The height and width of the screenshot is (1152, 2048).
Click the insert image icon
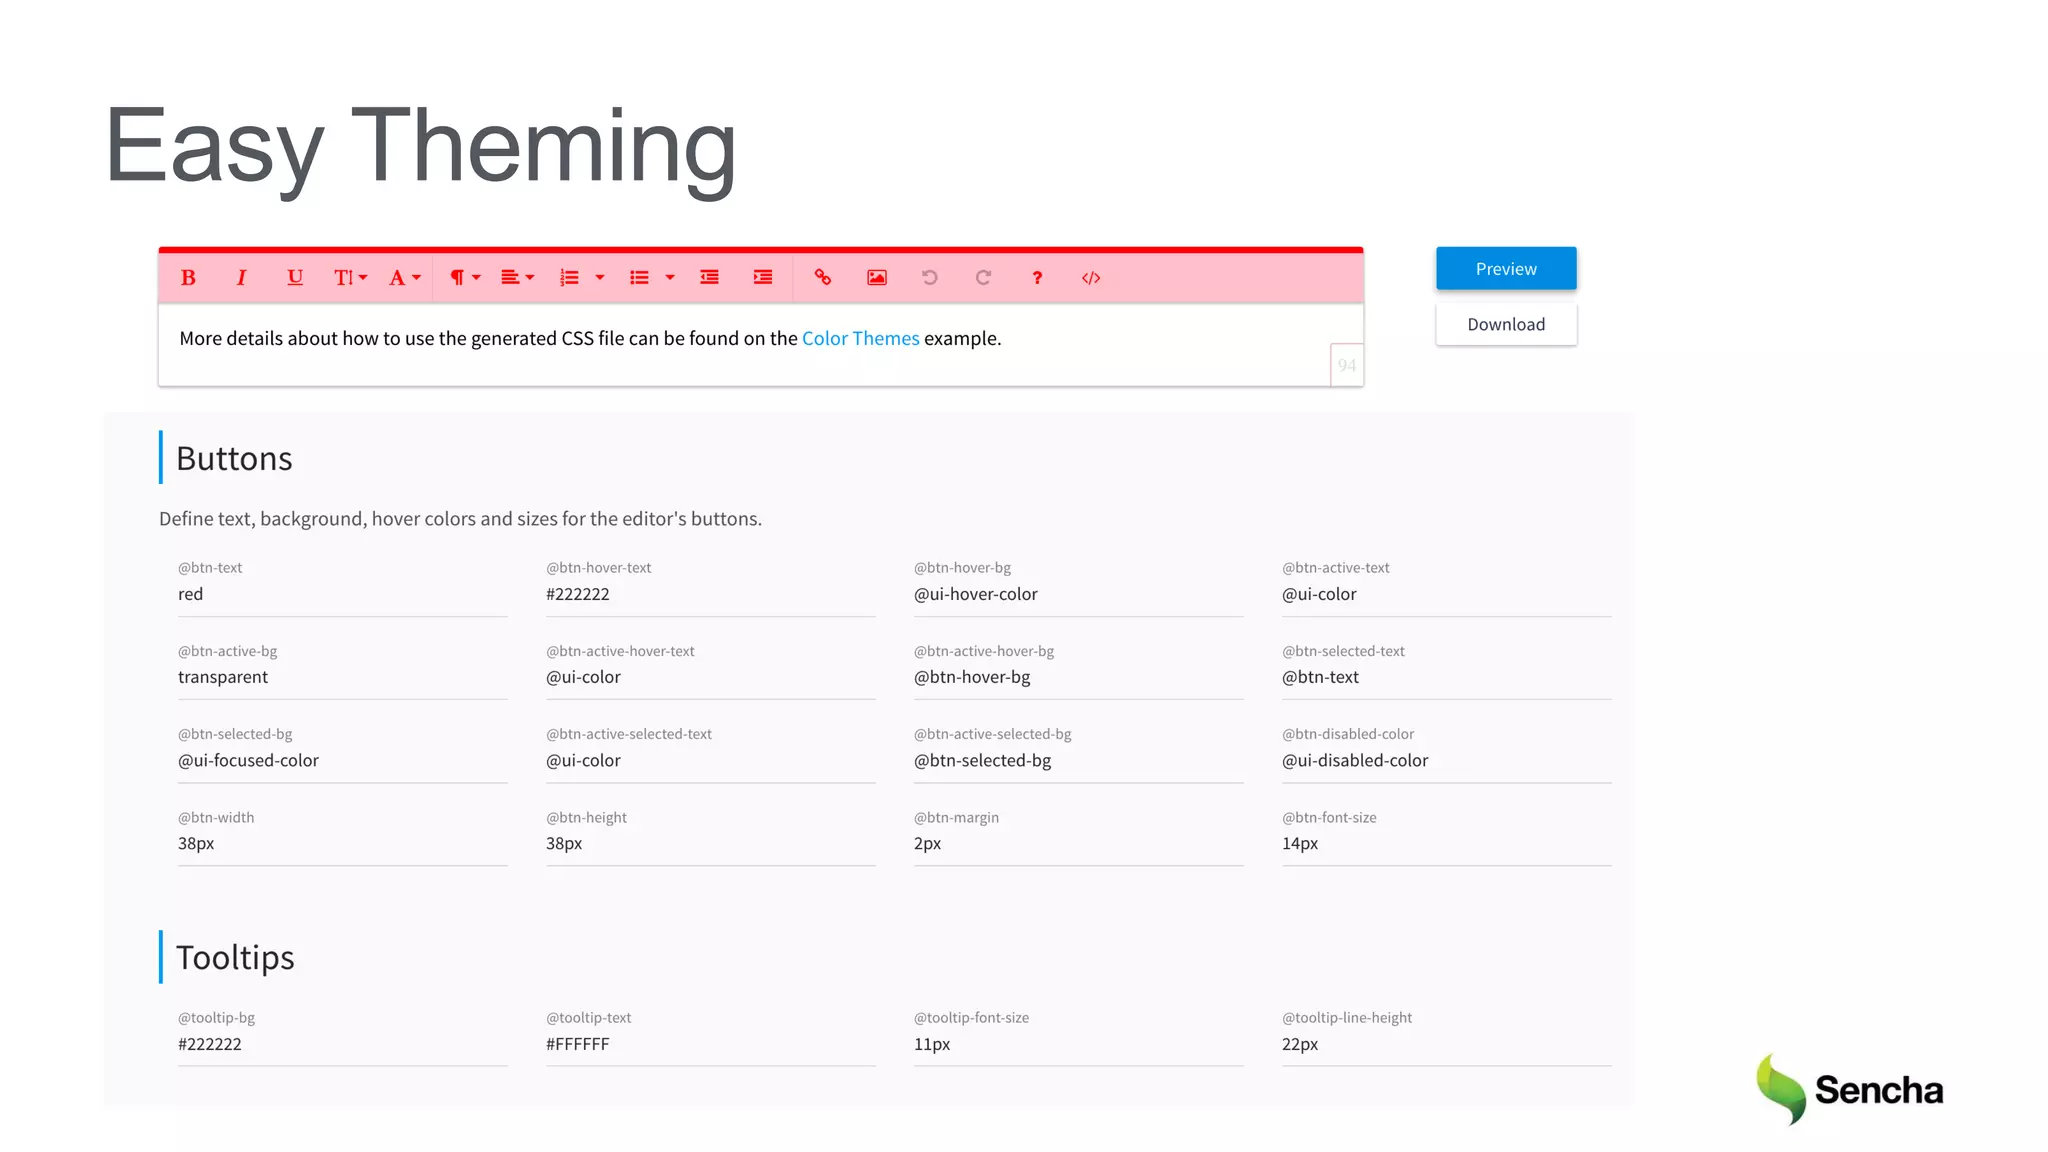pos(877,278)
